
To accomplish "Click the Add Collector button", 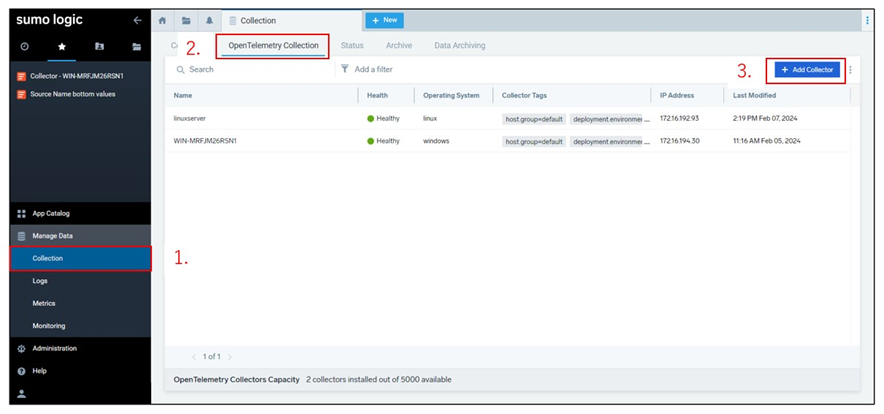I will coord(807,69).
